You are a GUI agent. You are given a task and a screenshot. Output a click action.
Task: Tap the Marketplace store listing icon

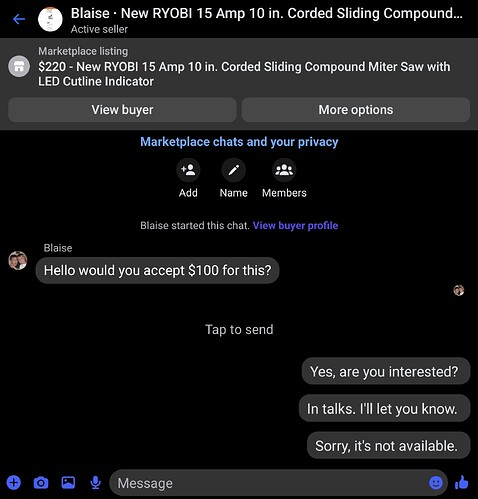19,66
